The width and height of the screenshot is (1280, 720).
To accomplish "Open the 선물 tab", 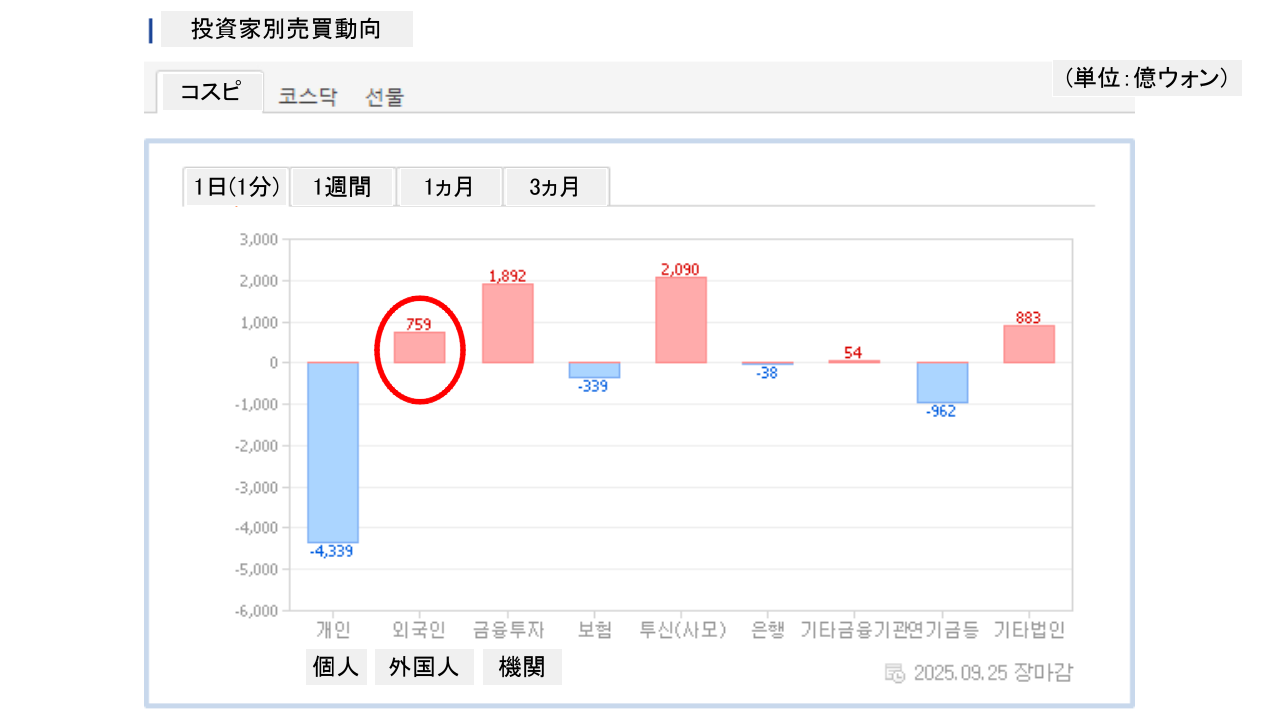I will (385, 97).
